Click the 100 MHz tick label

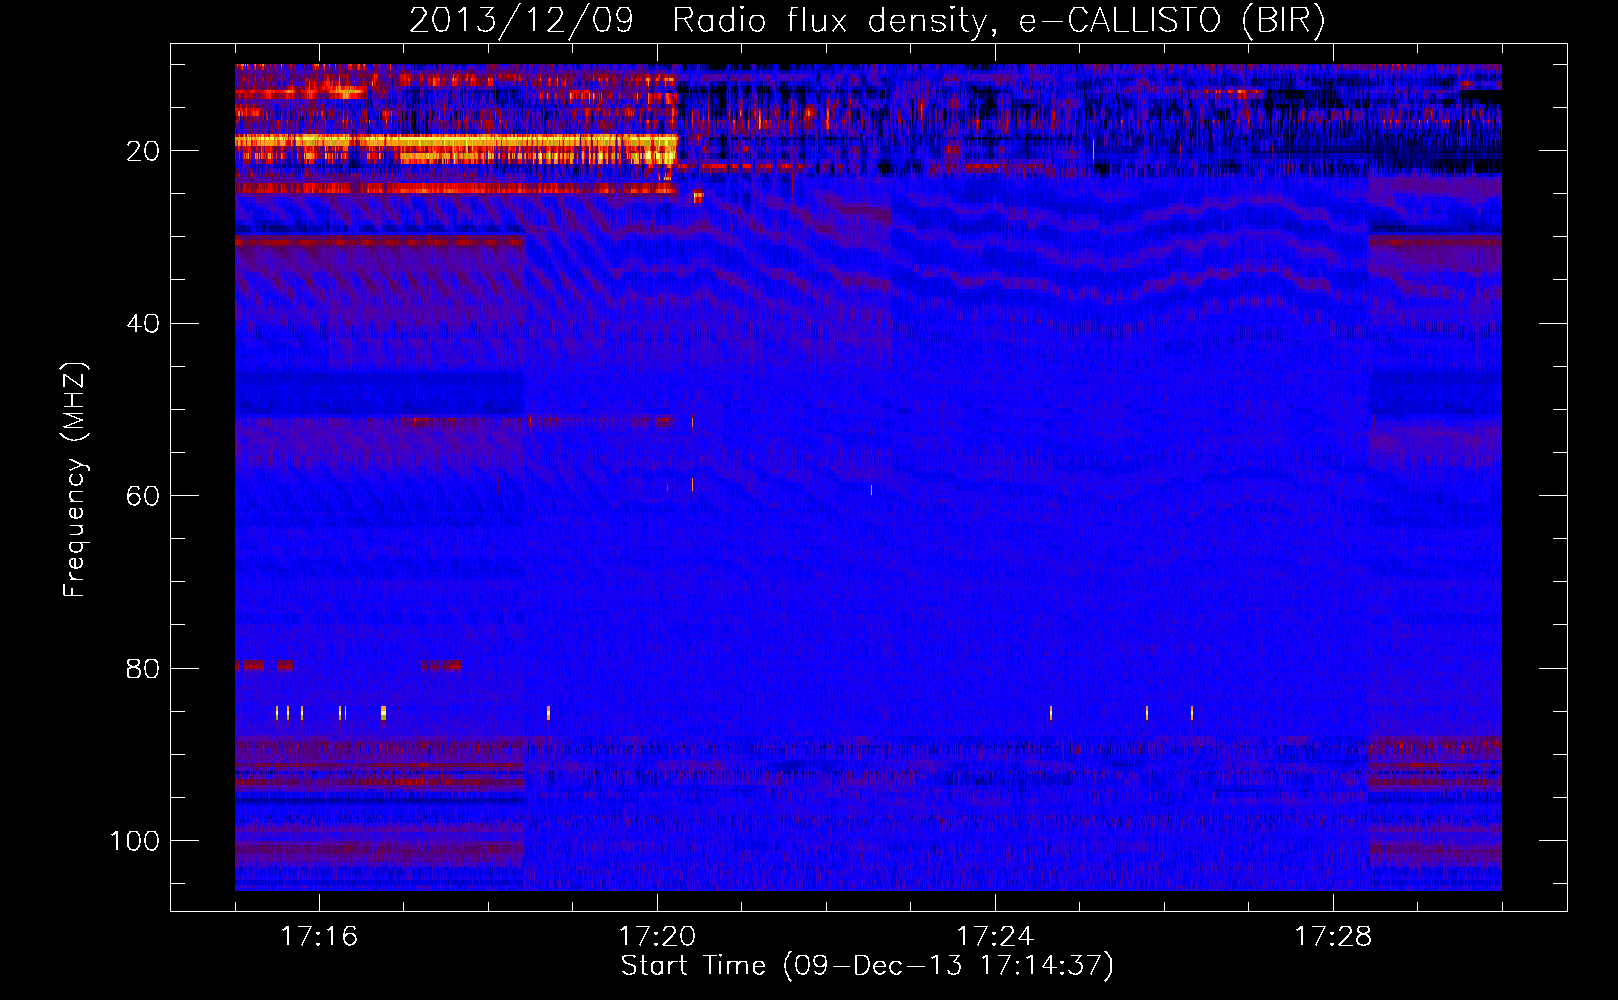pos(135,841)
